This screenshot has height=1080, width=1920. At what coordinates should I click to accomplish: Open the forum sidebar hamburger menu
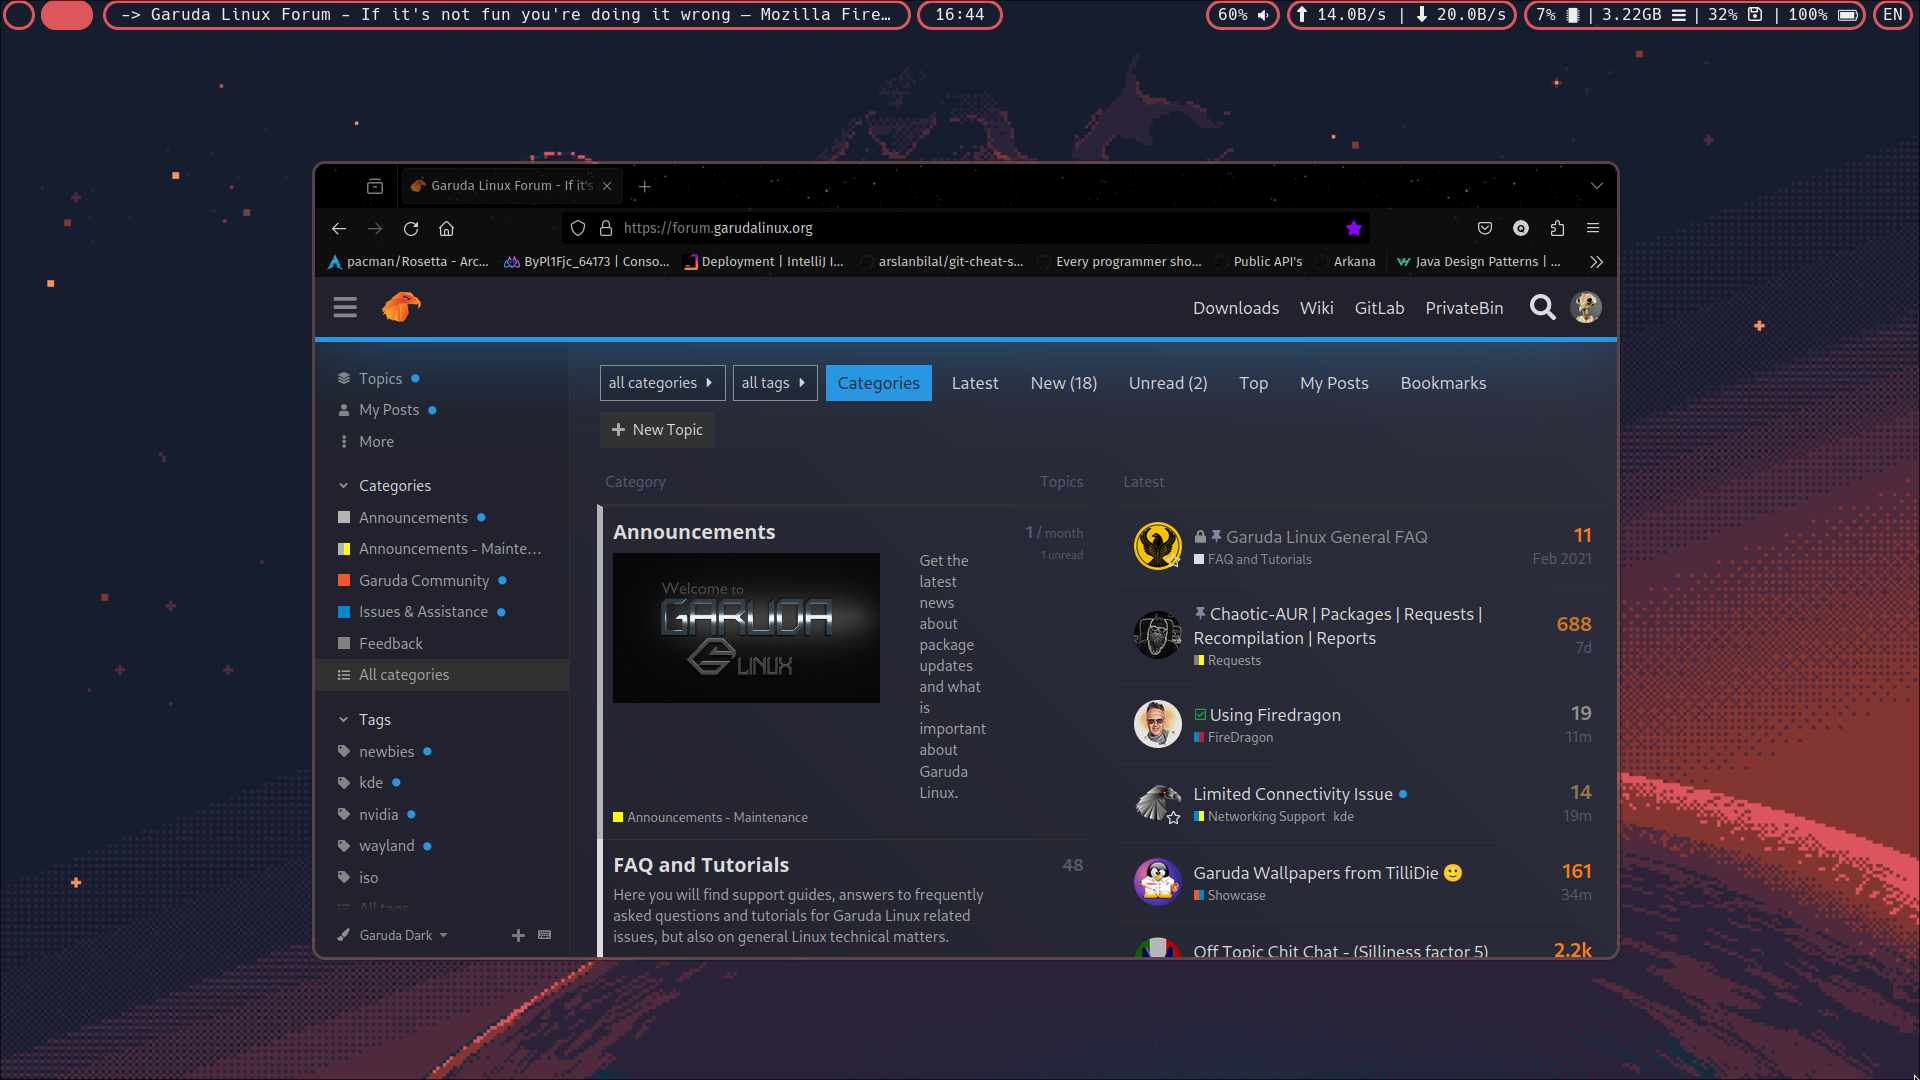pos(345,308)
